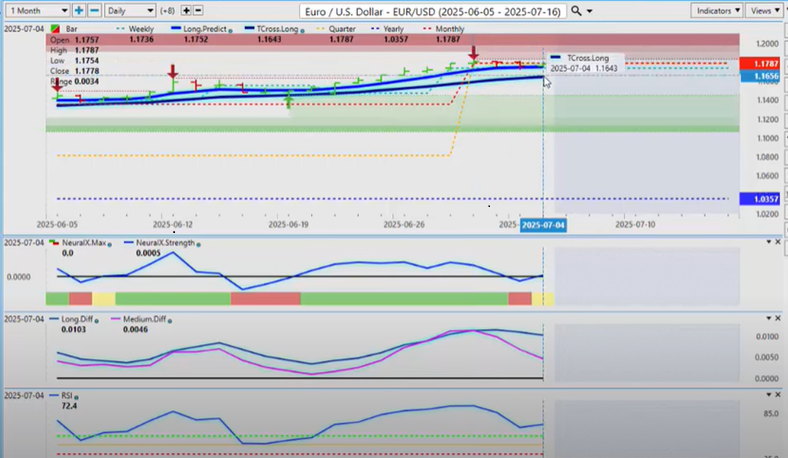Open the Views menu
The height and width of the screenshot is (458, 788).
click(765, 11)
